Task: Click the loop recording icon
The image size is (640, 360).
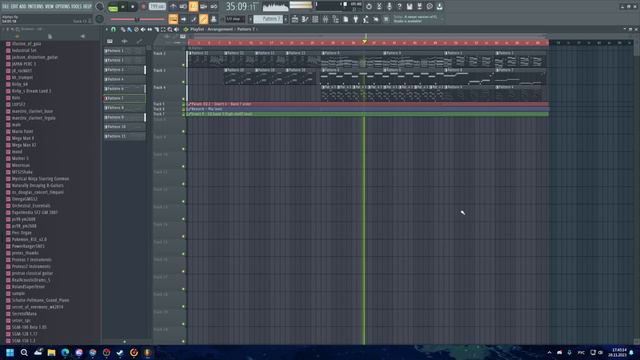Action: [x=213, y=7]
